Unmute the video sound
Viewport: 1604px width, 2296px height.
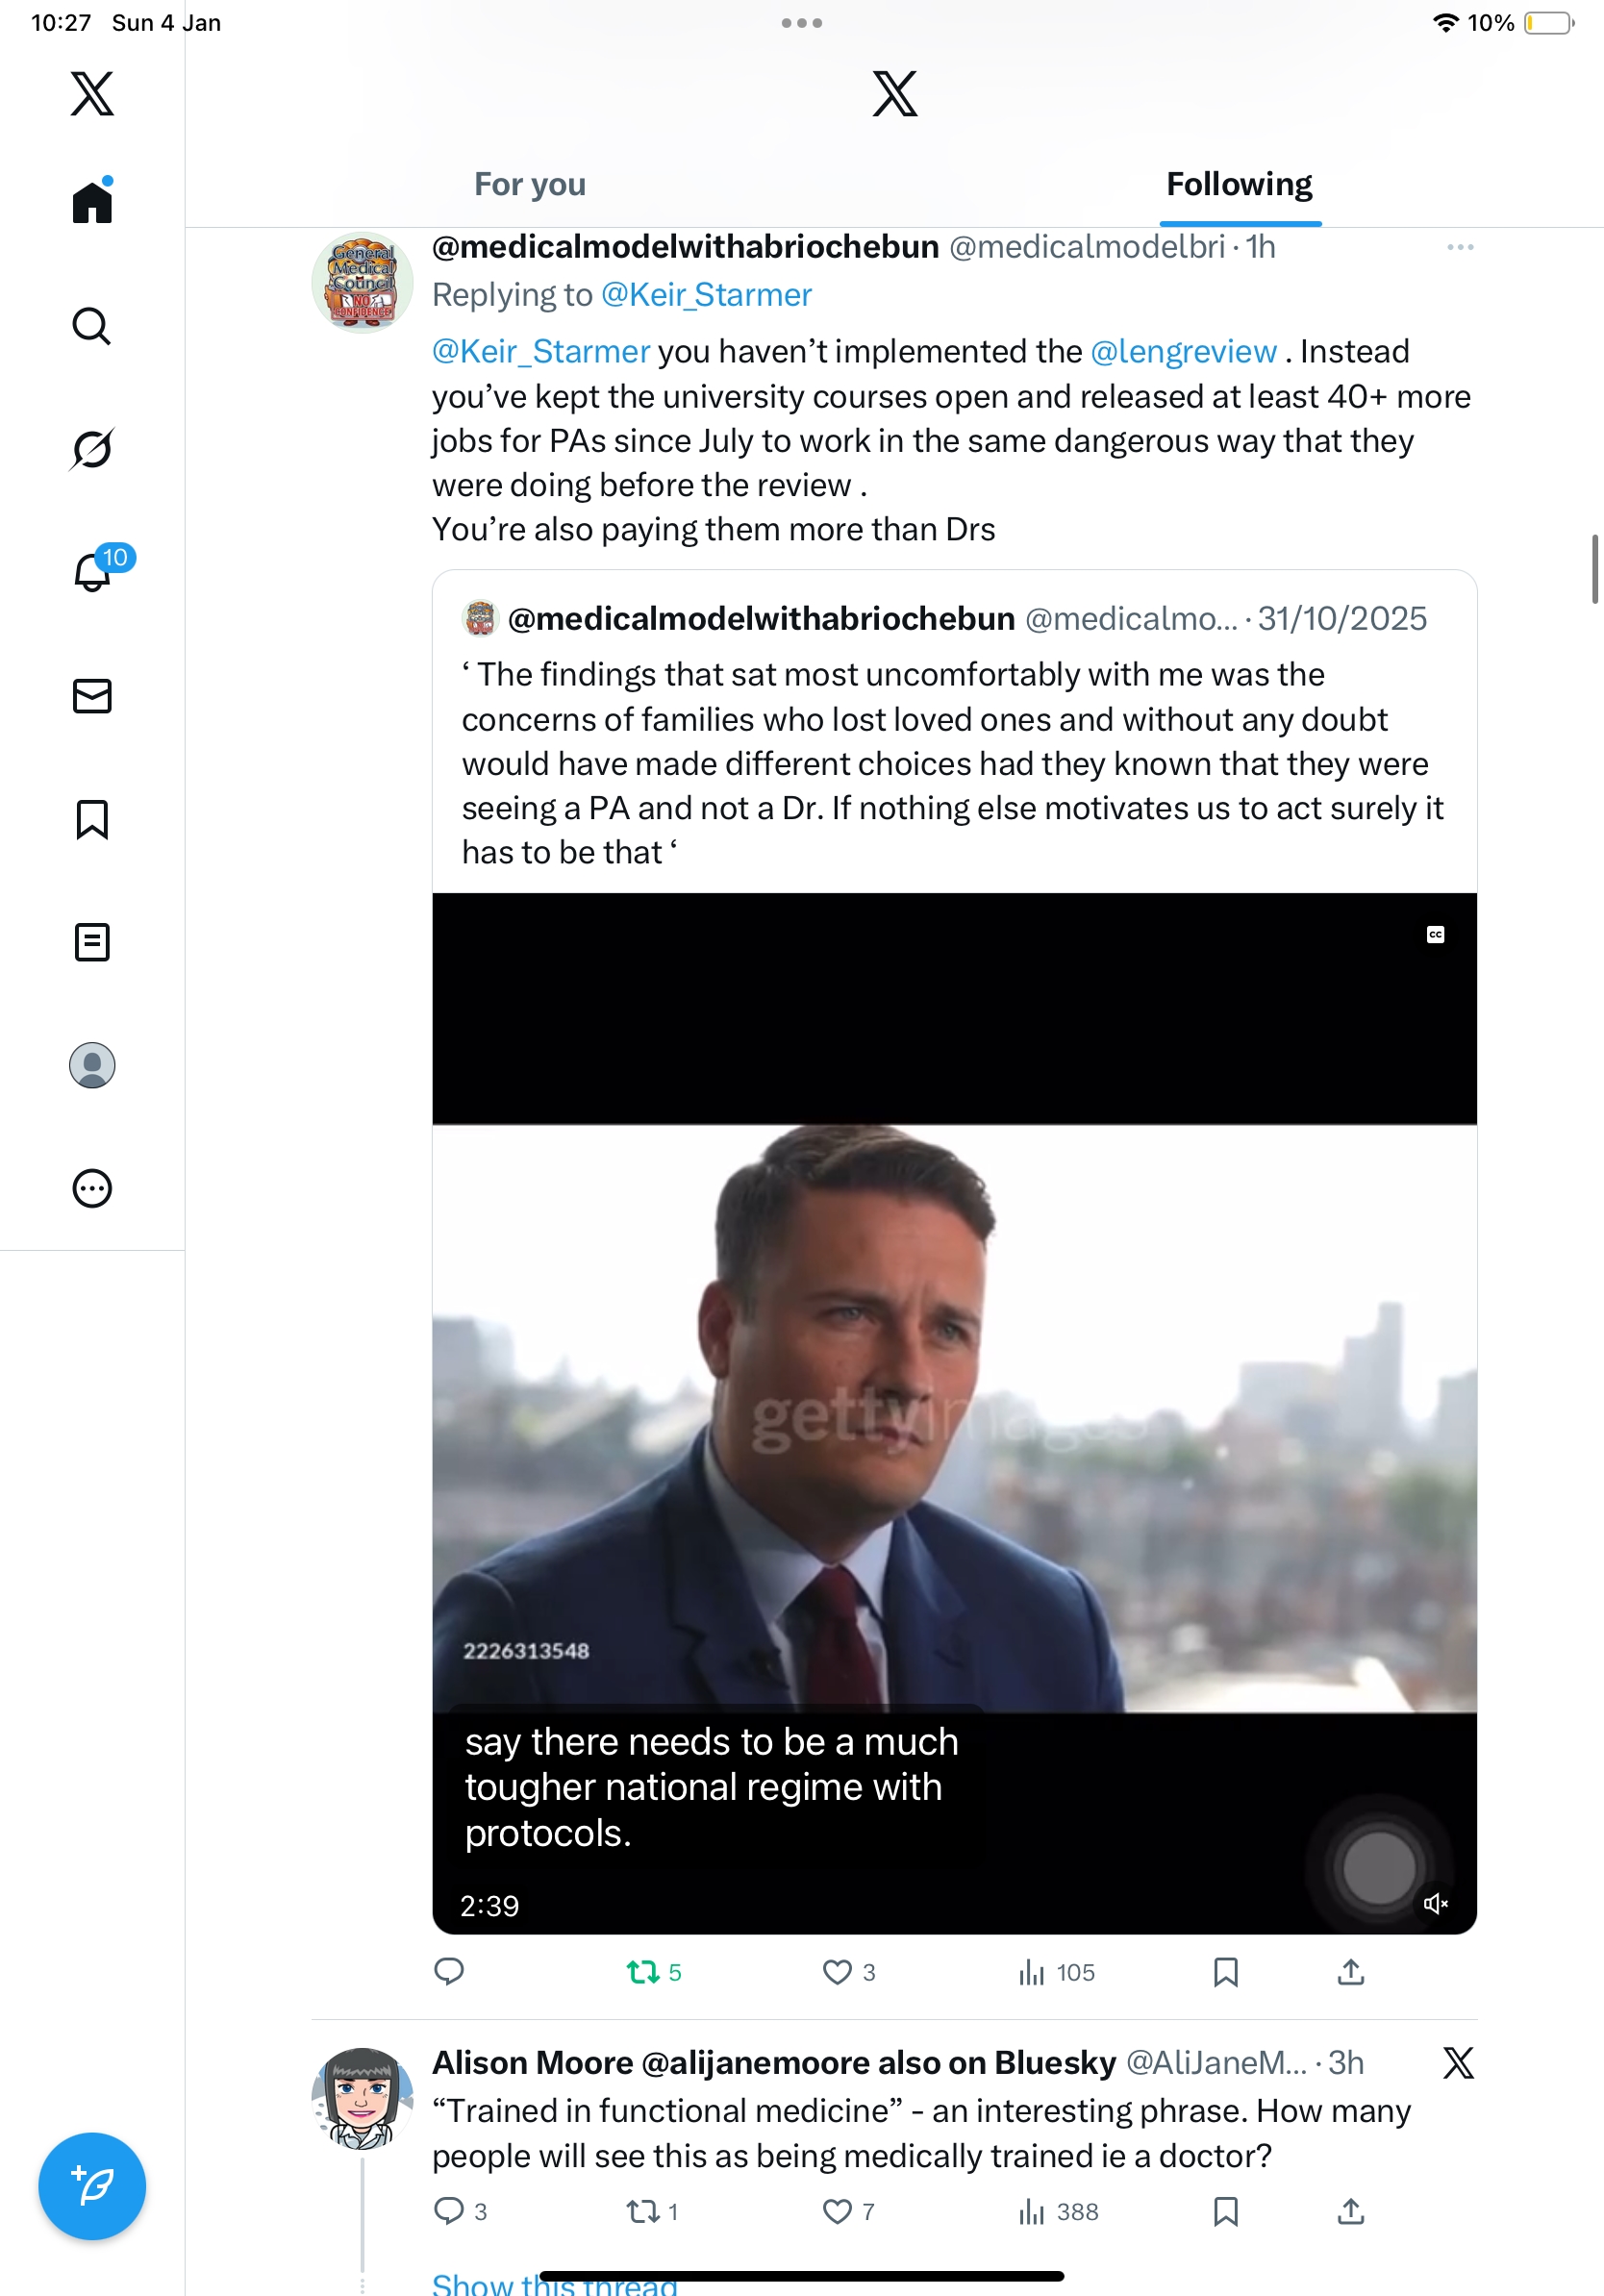click(x=1435, y=1903)
